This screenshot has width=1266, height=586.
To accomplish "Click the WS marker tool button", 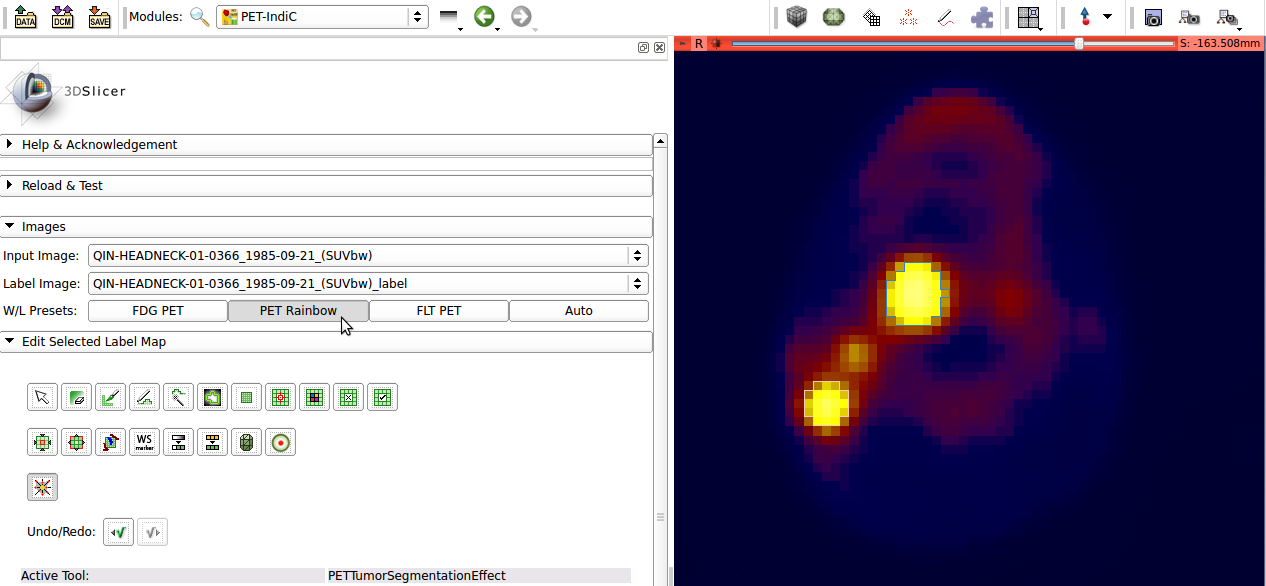I will [x=144, y=442].
